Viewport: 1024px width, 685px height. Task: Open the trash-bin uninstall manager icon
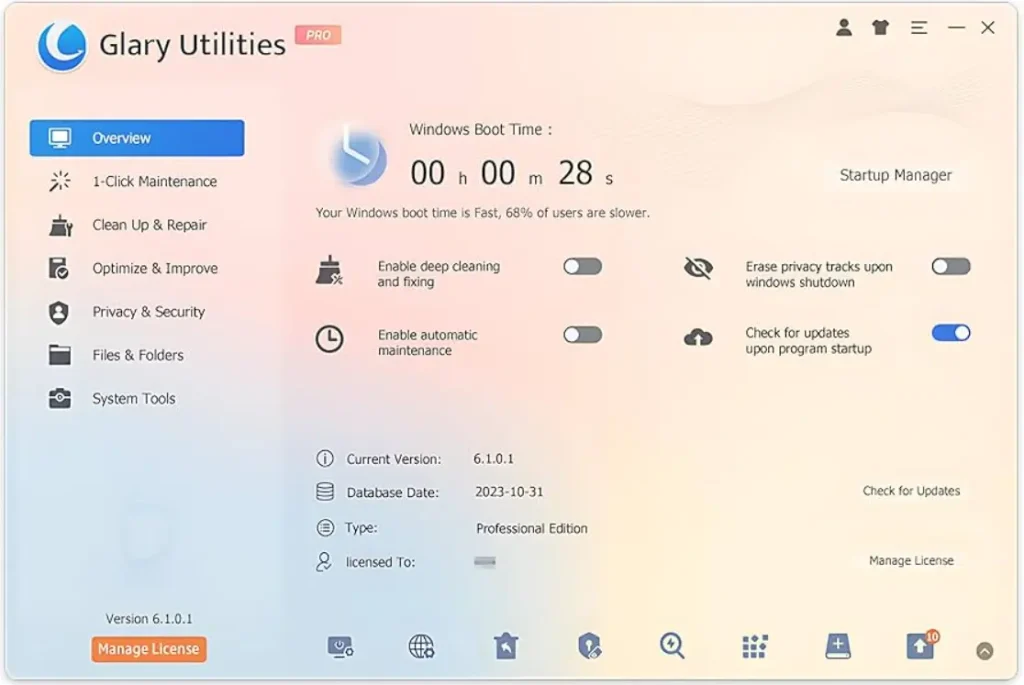point(506,646)
